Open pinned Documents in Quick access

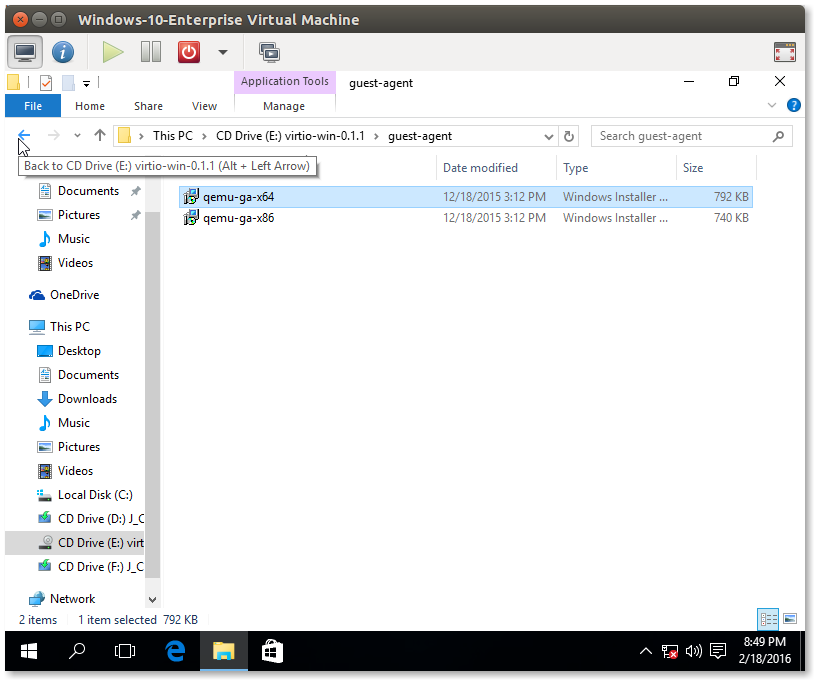tap(88, 191)
